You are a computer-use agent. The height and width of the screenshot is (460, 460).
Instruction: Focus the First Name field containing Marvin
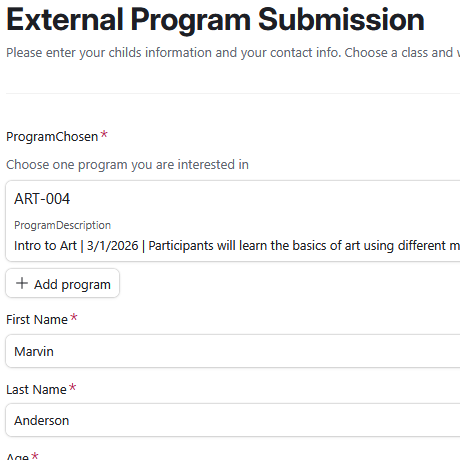click(x=233, y=351)
